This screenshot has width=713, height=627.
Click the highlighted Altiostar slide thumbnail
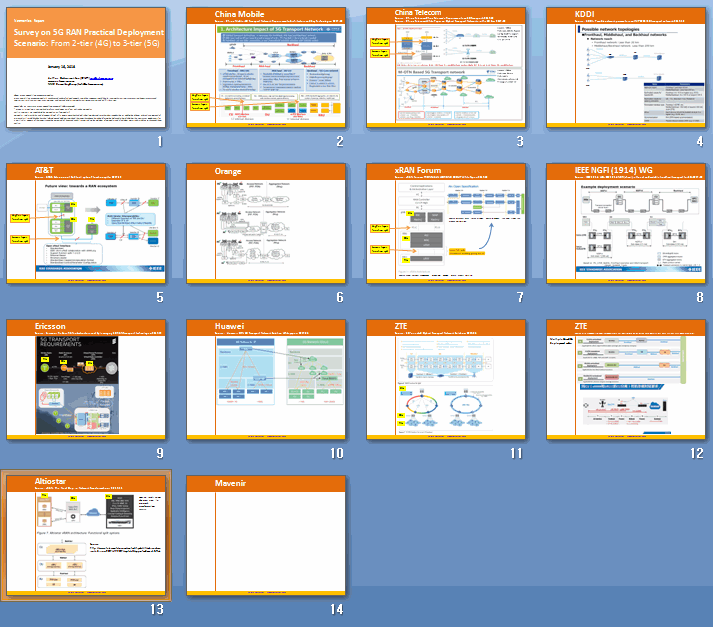coord(86,535)
